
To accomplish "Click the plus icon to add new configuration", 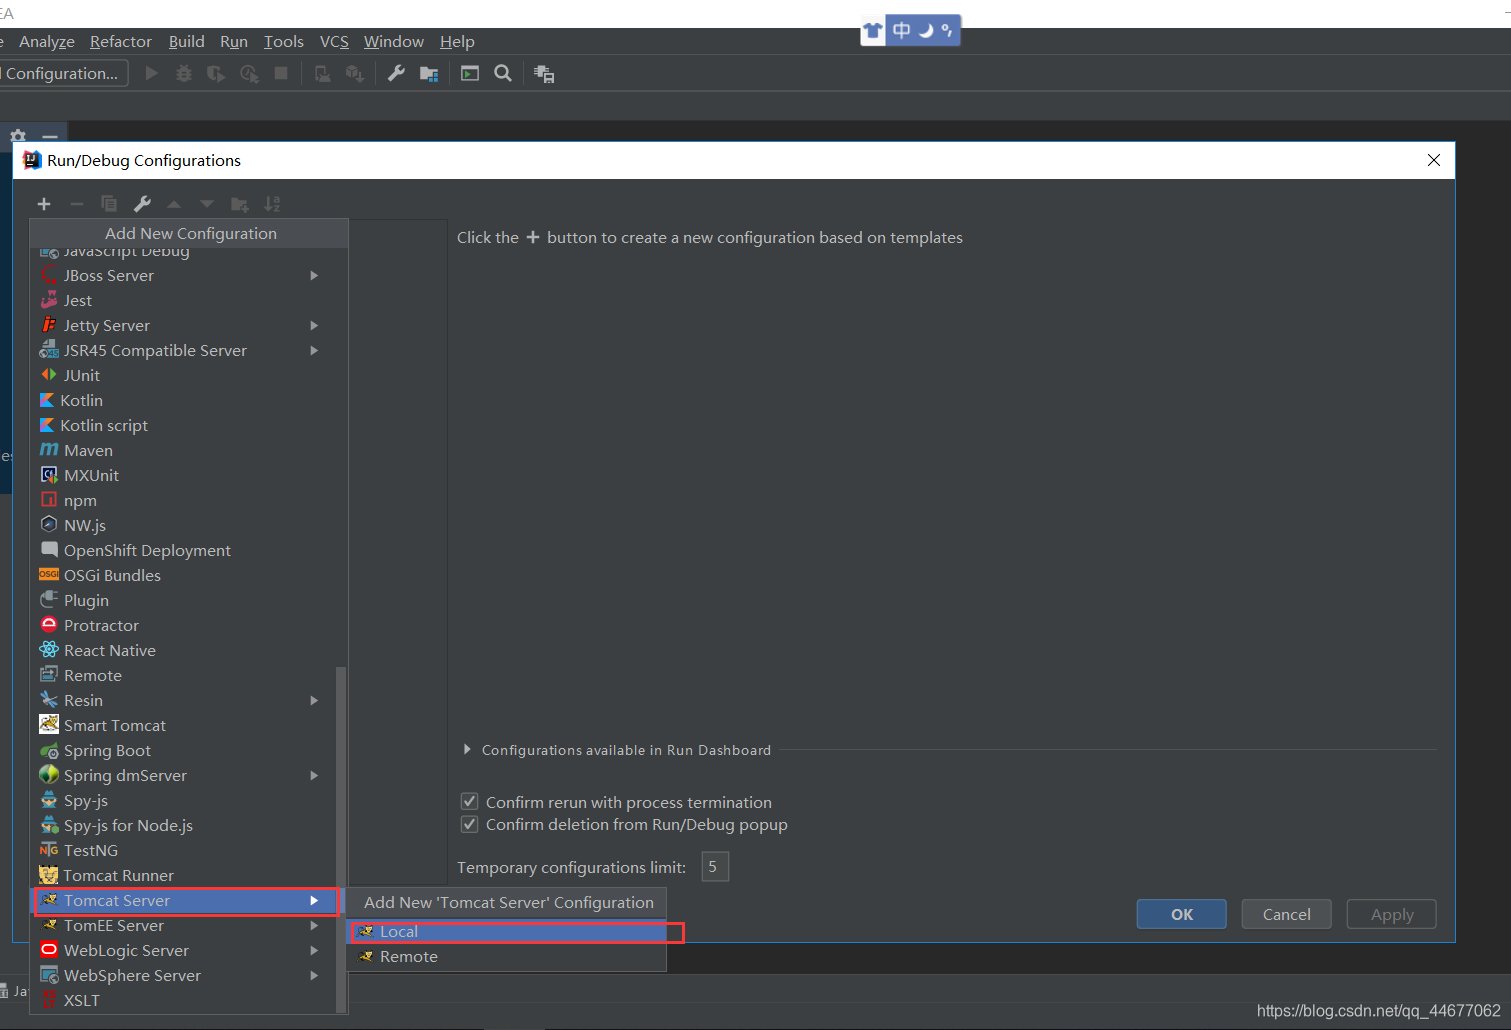I will [x=44, y=204].
